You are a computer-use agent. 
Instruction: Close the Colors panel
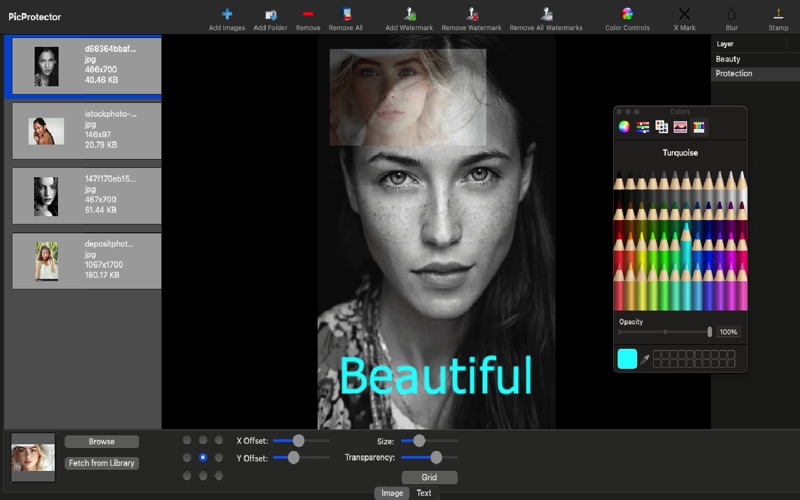tap(619, 112)
